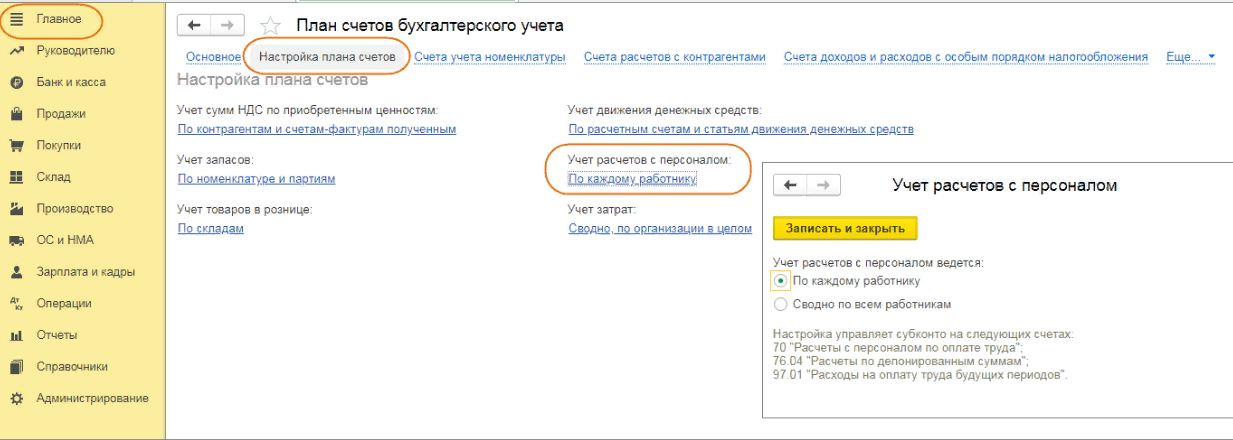Add page to favorites with star icon
Image resolution: width=1233 pixels, height=440 pixels.
[270, 26]
